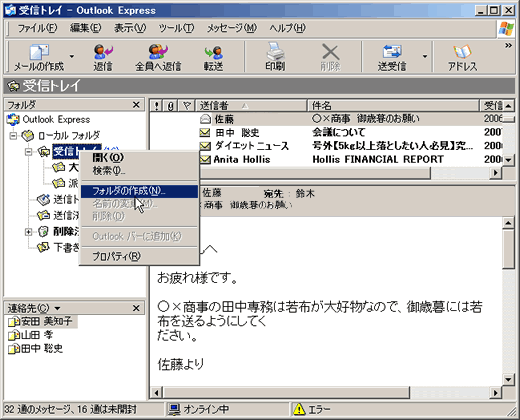Viewport: 520px width, 420px height.
Task: Click the 受信トレイ folder icon in tree
Action: [44, 152]
